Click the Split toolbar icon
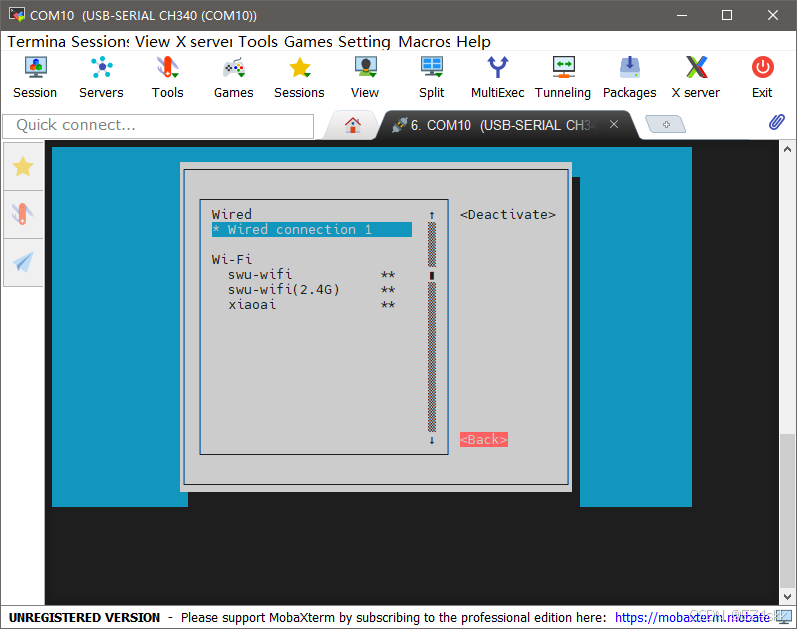This screenshot has height=629, width=797. (x=432, y=77)
